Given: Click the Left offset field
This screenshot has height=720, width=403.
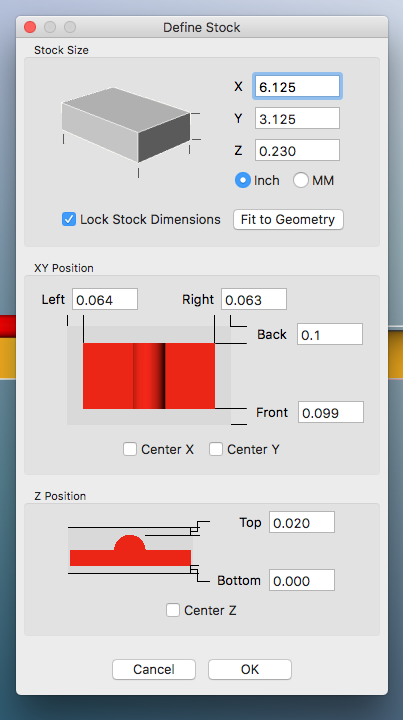Looking at the screenshot, I should point(105,299).
